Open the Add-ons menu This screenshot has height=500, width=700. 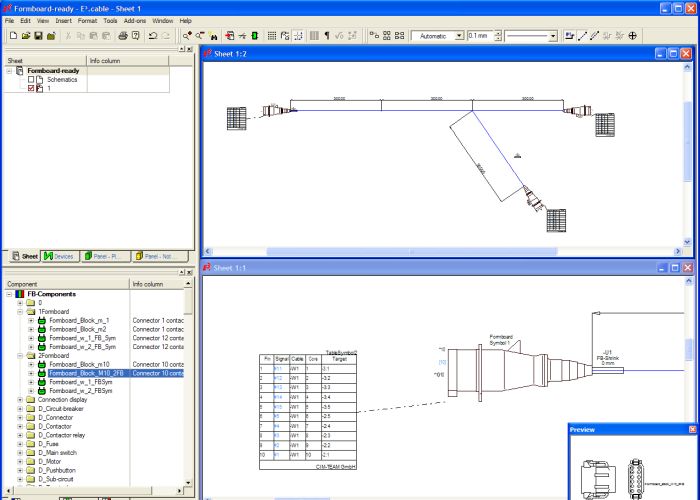[134, 20]
